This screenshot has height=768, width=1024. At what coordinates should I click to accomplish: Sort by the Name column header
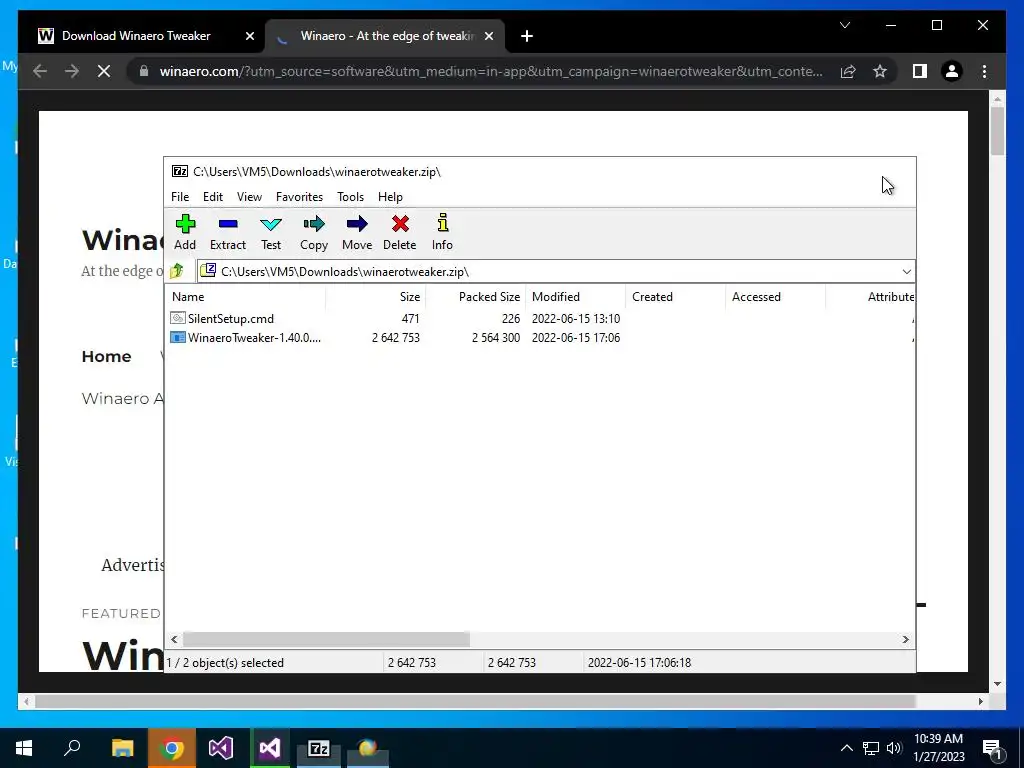pyautogui.click(x=246, y=296)
